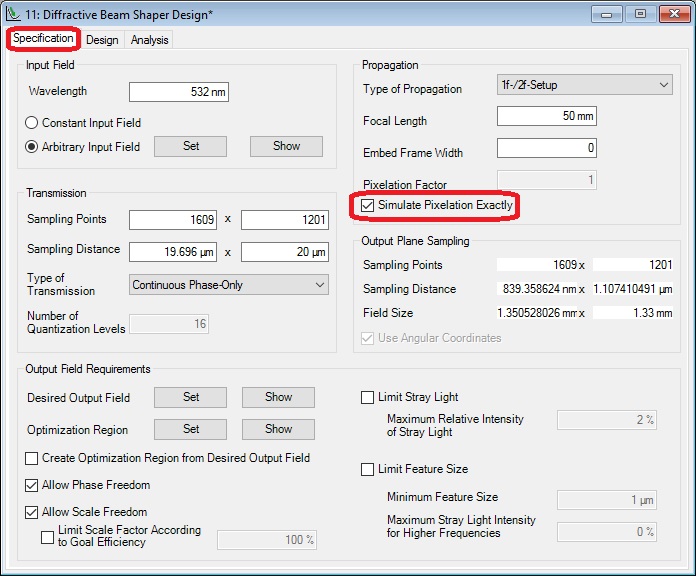Enable Limit Stray Light
Screen dimensions: 696x576
[368, 397]
